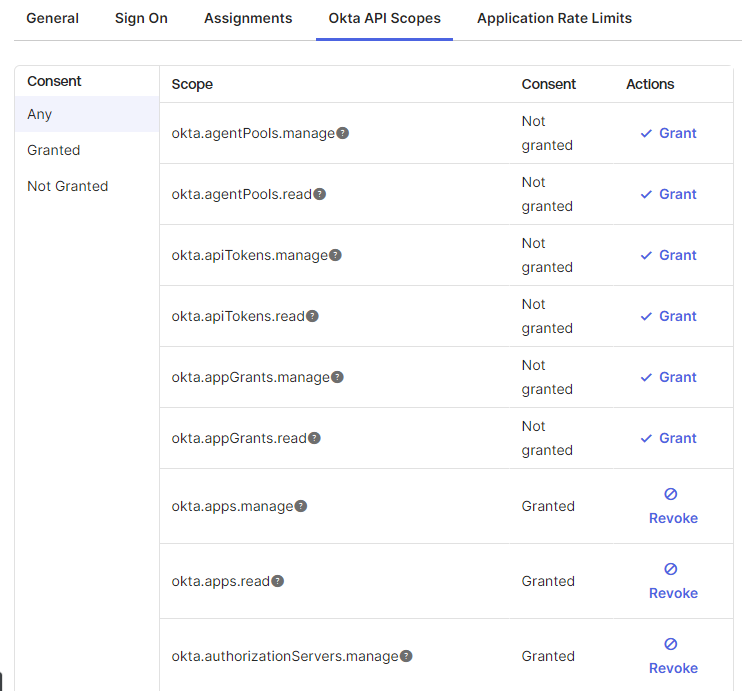Click the help icon beside okta.appGrants.manage

coord(338,377)
